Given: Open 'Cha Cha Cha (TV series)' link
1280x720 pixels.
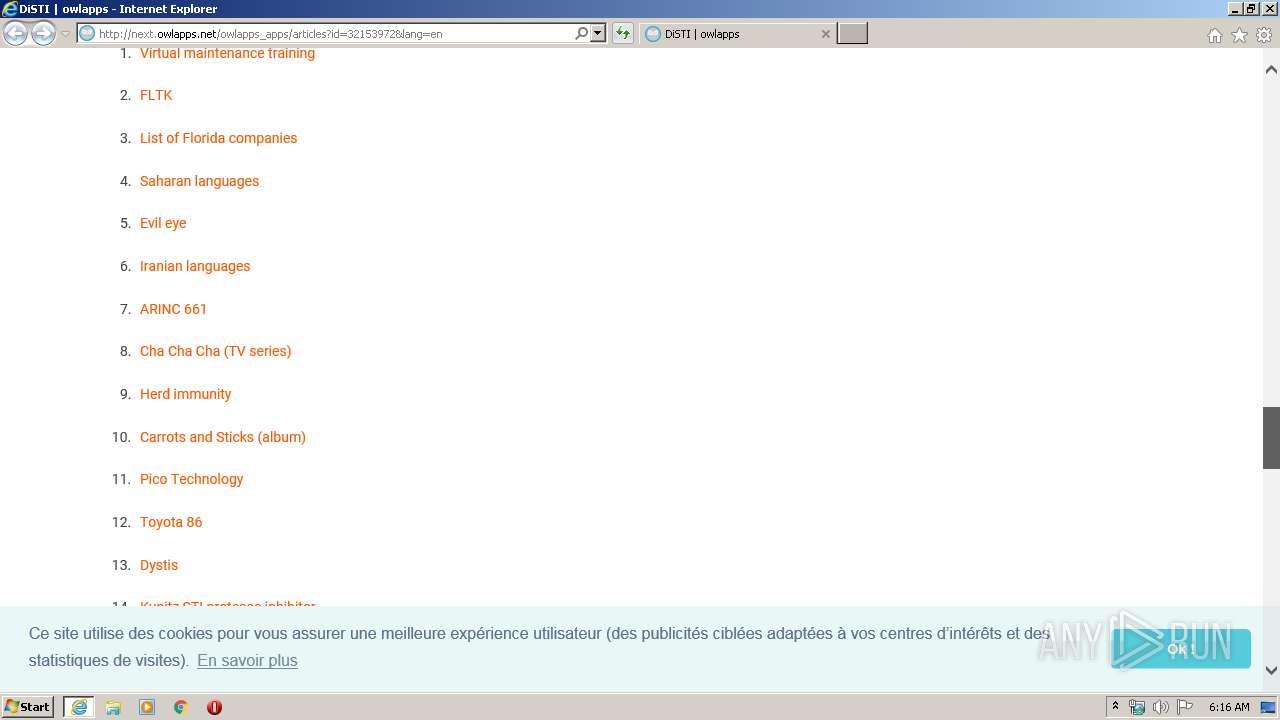Looking at the screenshot, I should [x=215, y=351].
